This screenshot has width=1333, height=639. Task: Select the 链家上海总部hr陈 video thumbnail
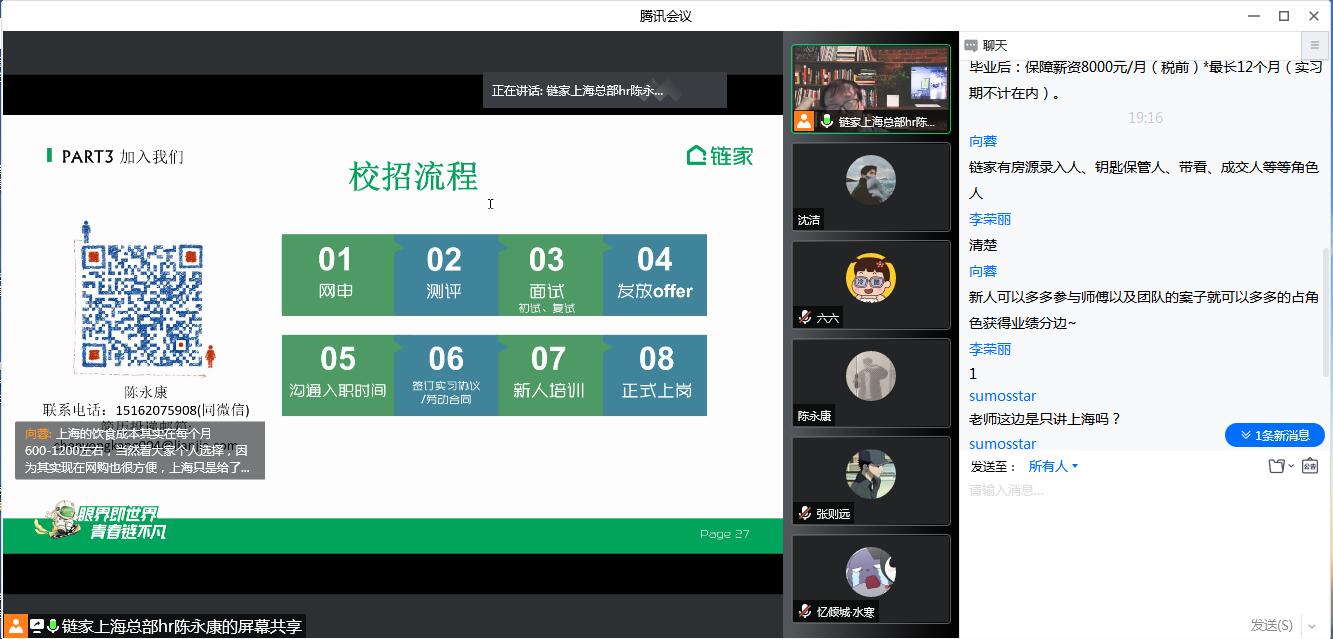tap(871, 89)
